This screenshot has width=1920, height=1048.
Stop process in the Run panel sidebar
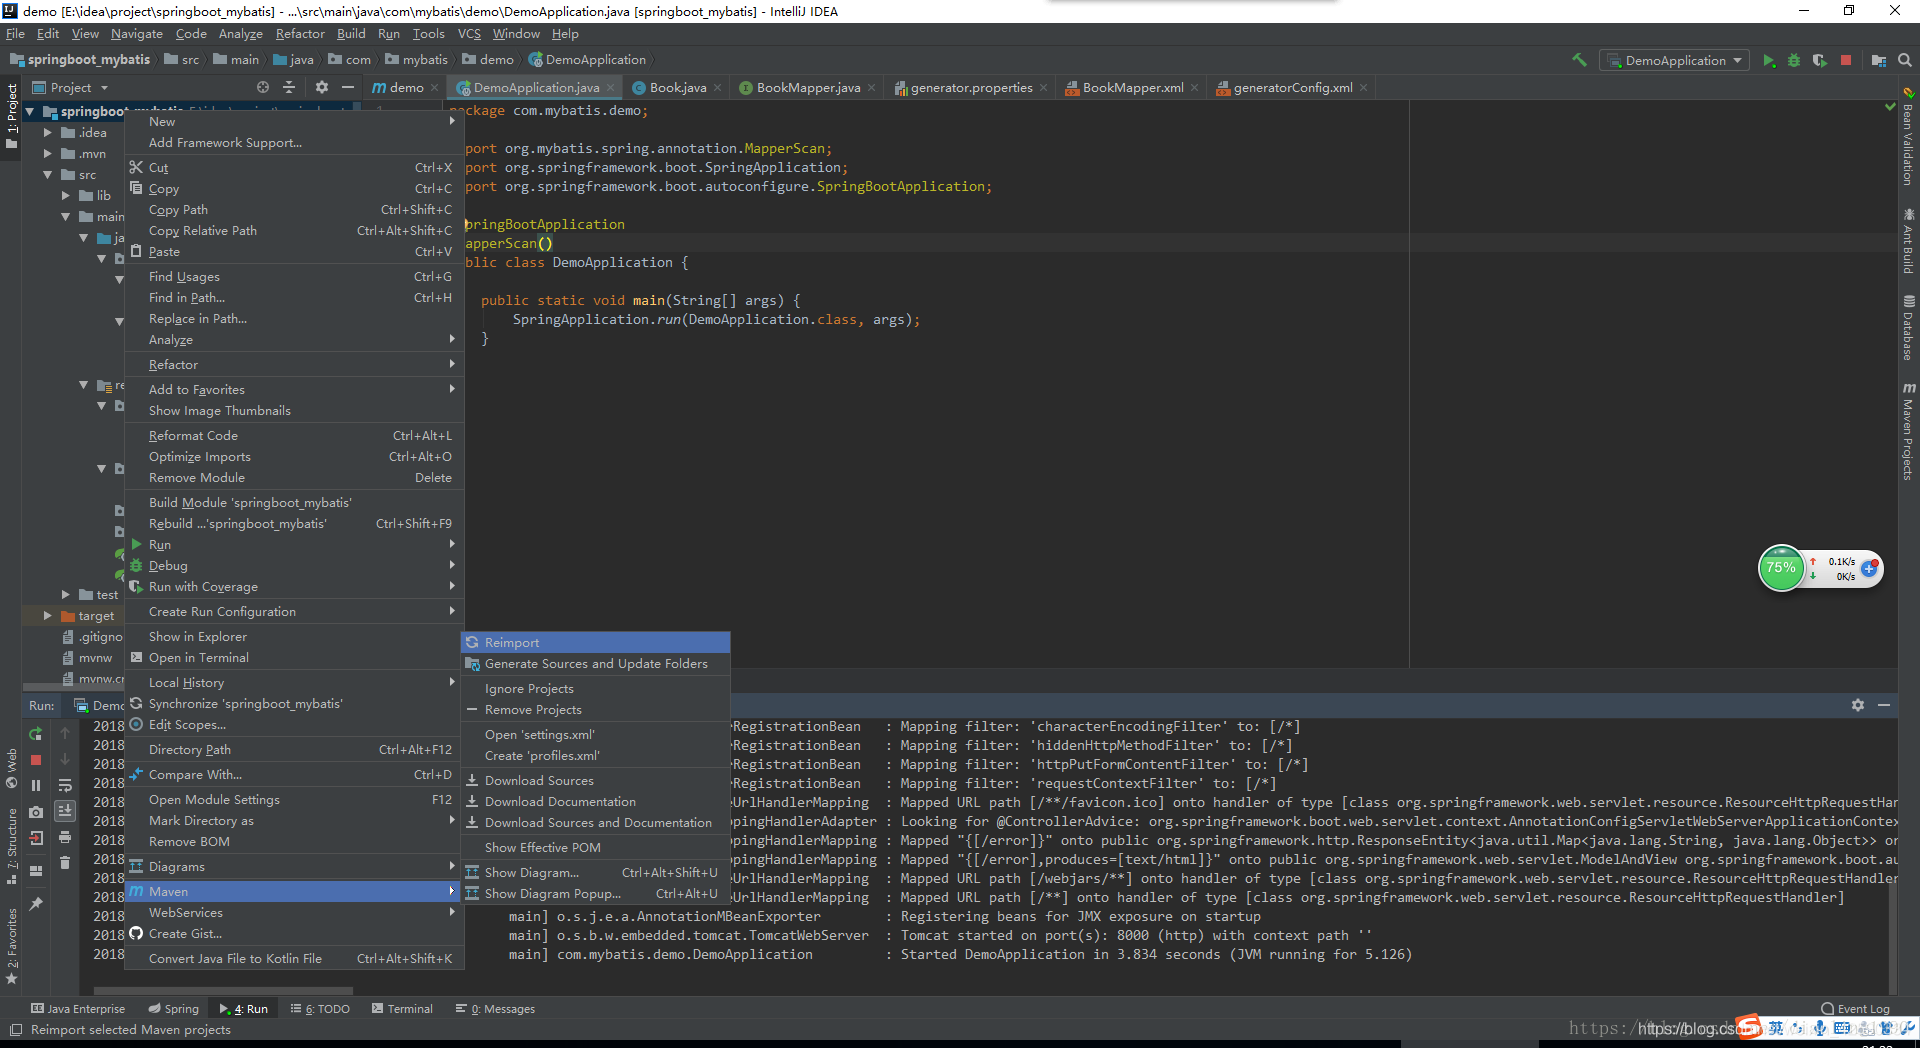(x=36, y=760)
